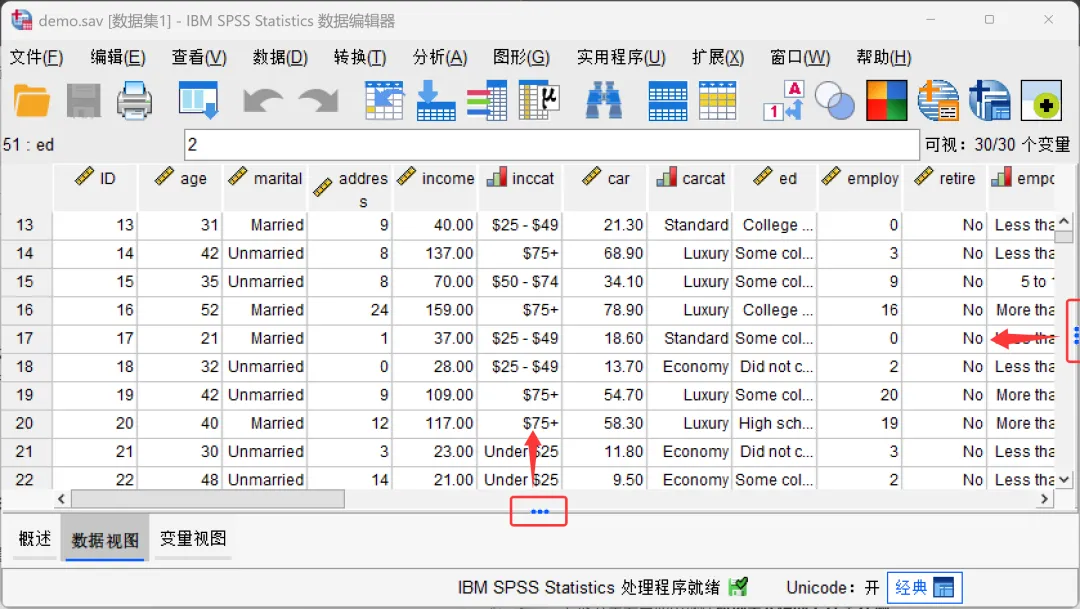Open the 帮助(H) menu
This screenshot has width=1080, height=609.
tap(884, 57)
